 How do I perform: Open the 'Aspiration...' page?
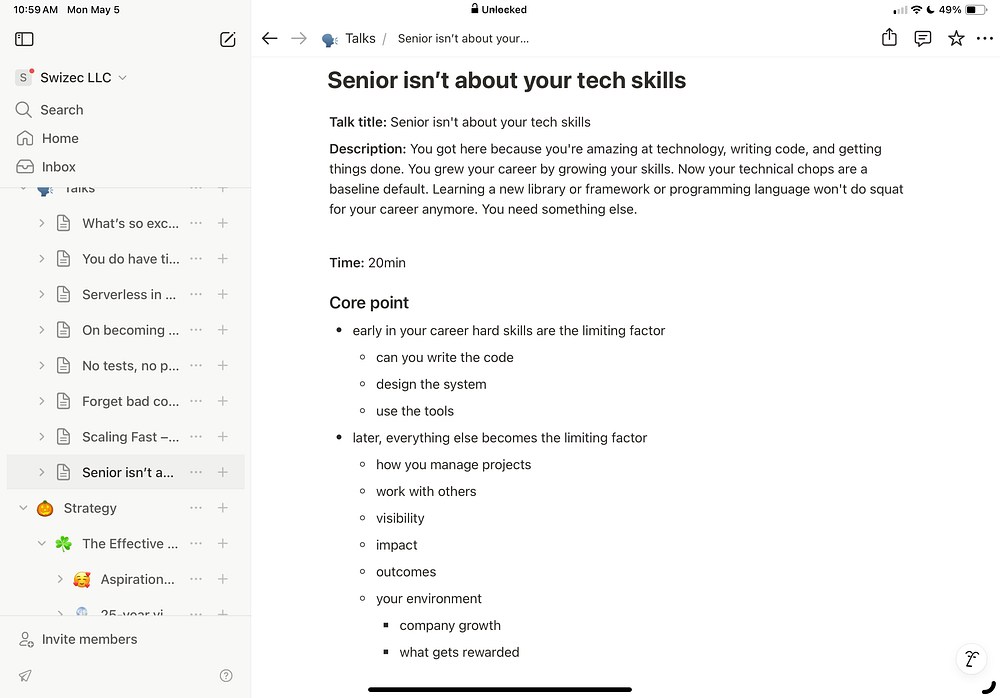137,579
